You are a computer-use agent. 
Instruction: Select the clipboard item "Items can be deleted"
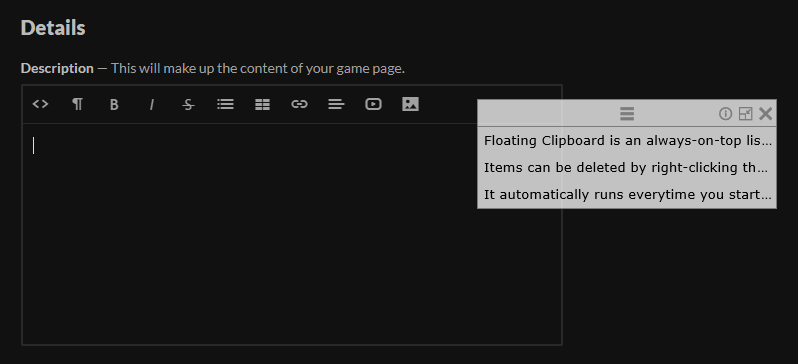coord(627,167)
